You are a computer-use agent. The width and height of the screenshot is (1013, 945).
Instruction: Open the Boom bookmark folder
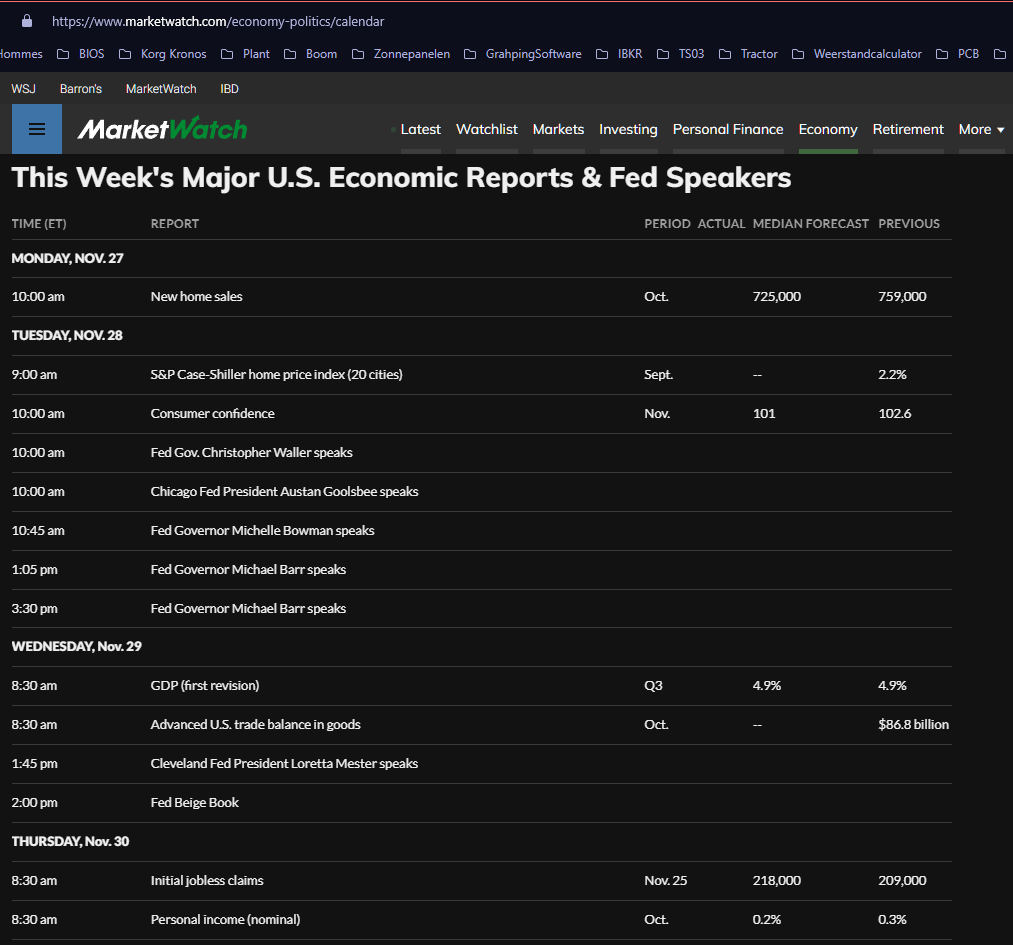311,54
